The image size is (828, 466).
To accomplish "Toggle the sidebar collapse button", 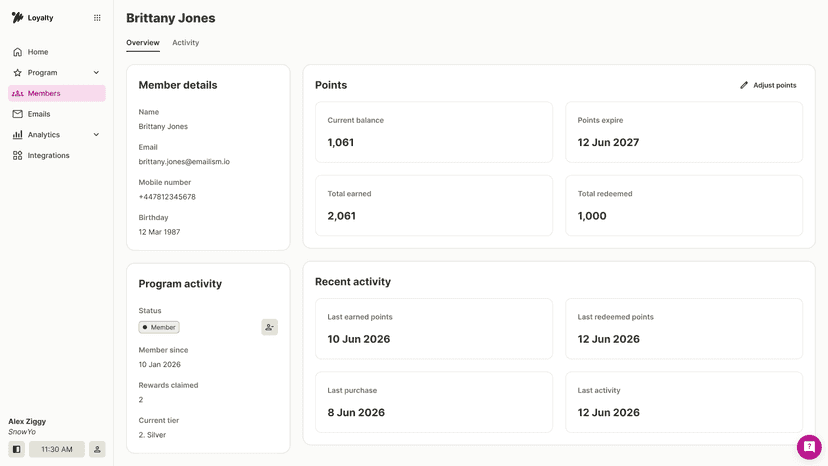I will click(16, 449).
